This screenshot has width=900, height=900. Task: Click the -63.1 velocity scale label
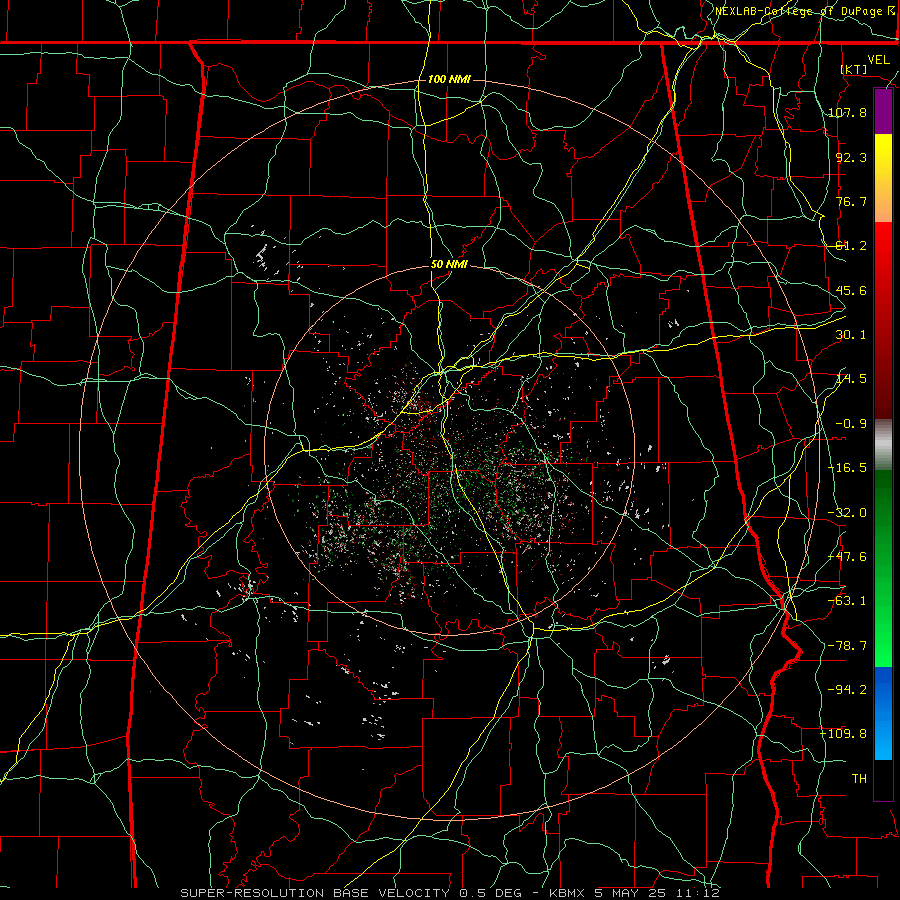pyautogui.click(x=847, y=601)
